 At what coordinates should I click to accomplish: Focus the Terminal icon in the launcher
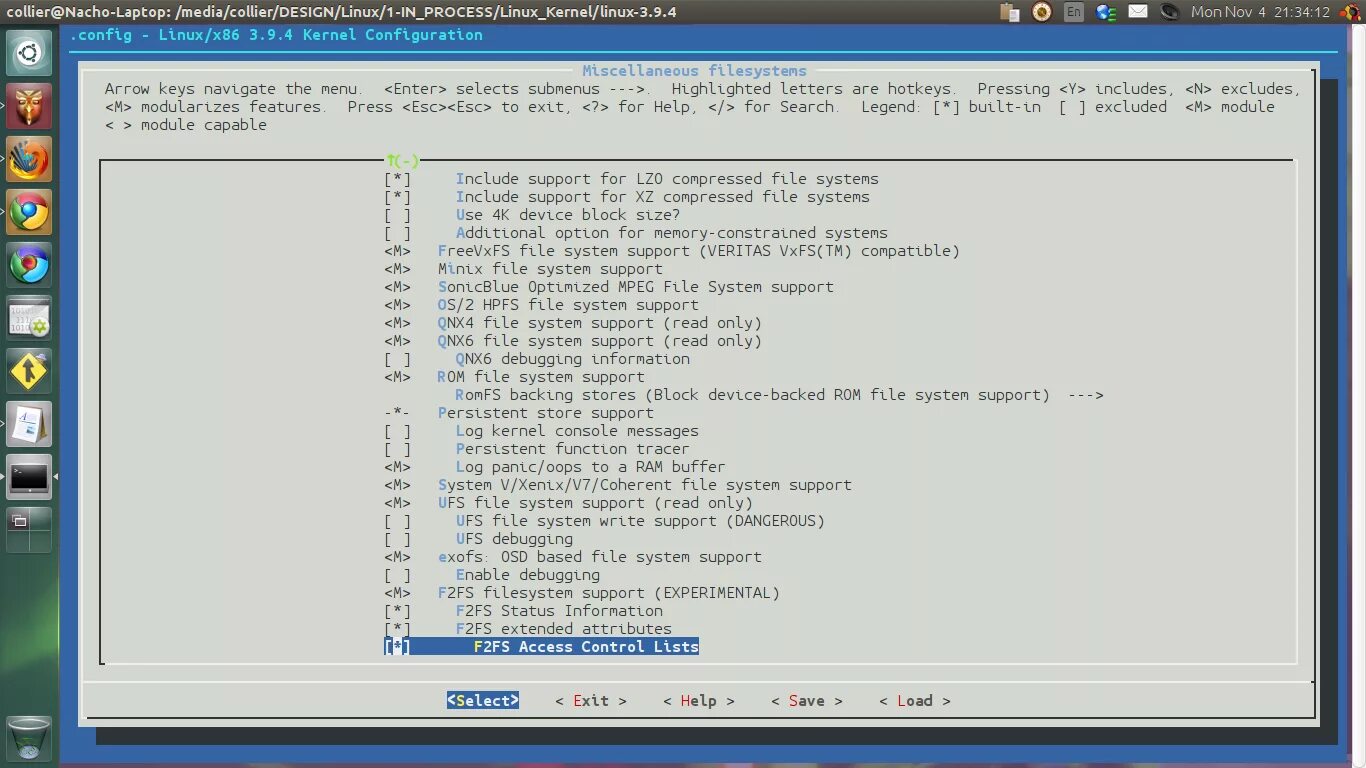pyautogui.click(x=29, y=477)
